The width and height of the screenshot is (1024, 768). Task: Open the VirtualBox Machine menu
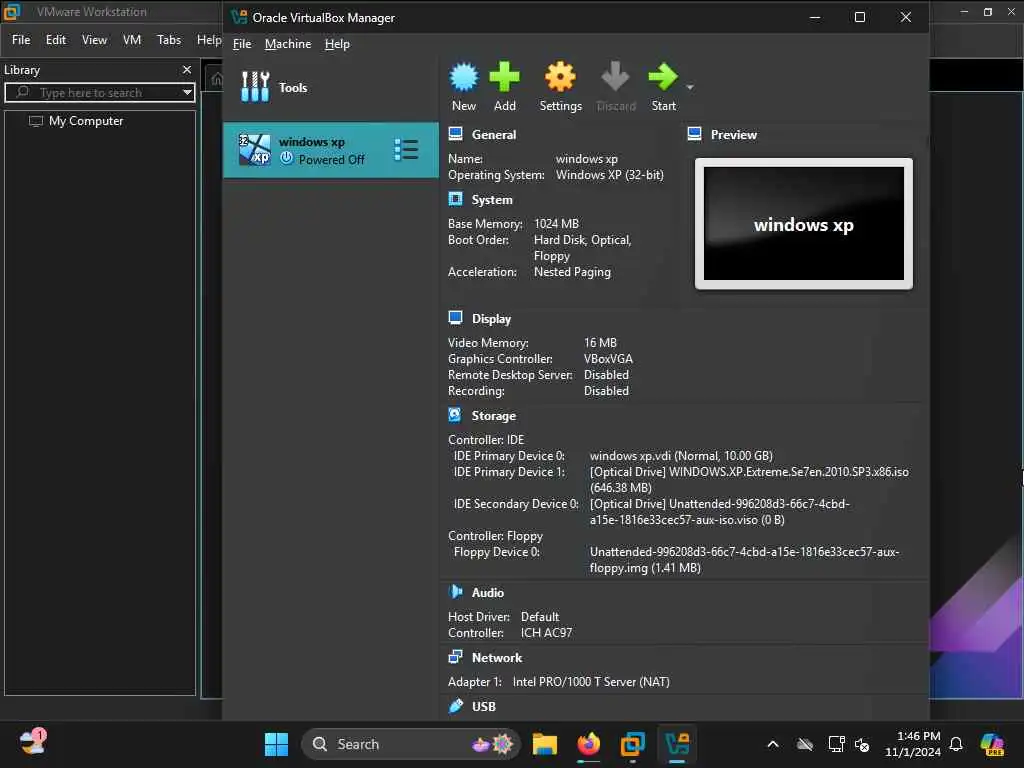[x=288, y=44]
